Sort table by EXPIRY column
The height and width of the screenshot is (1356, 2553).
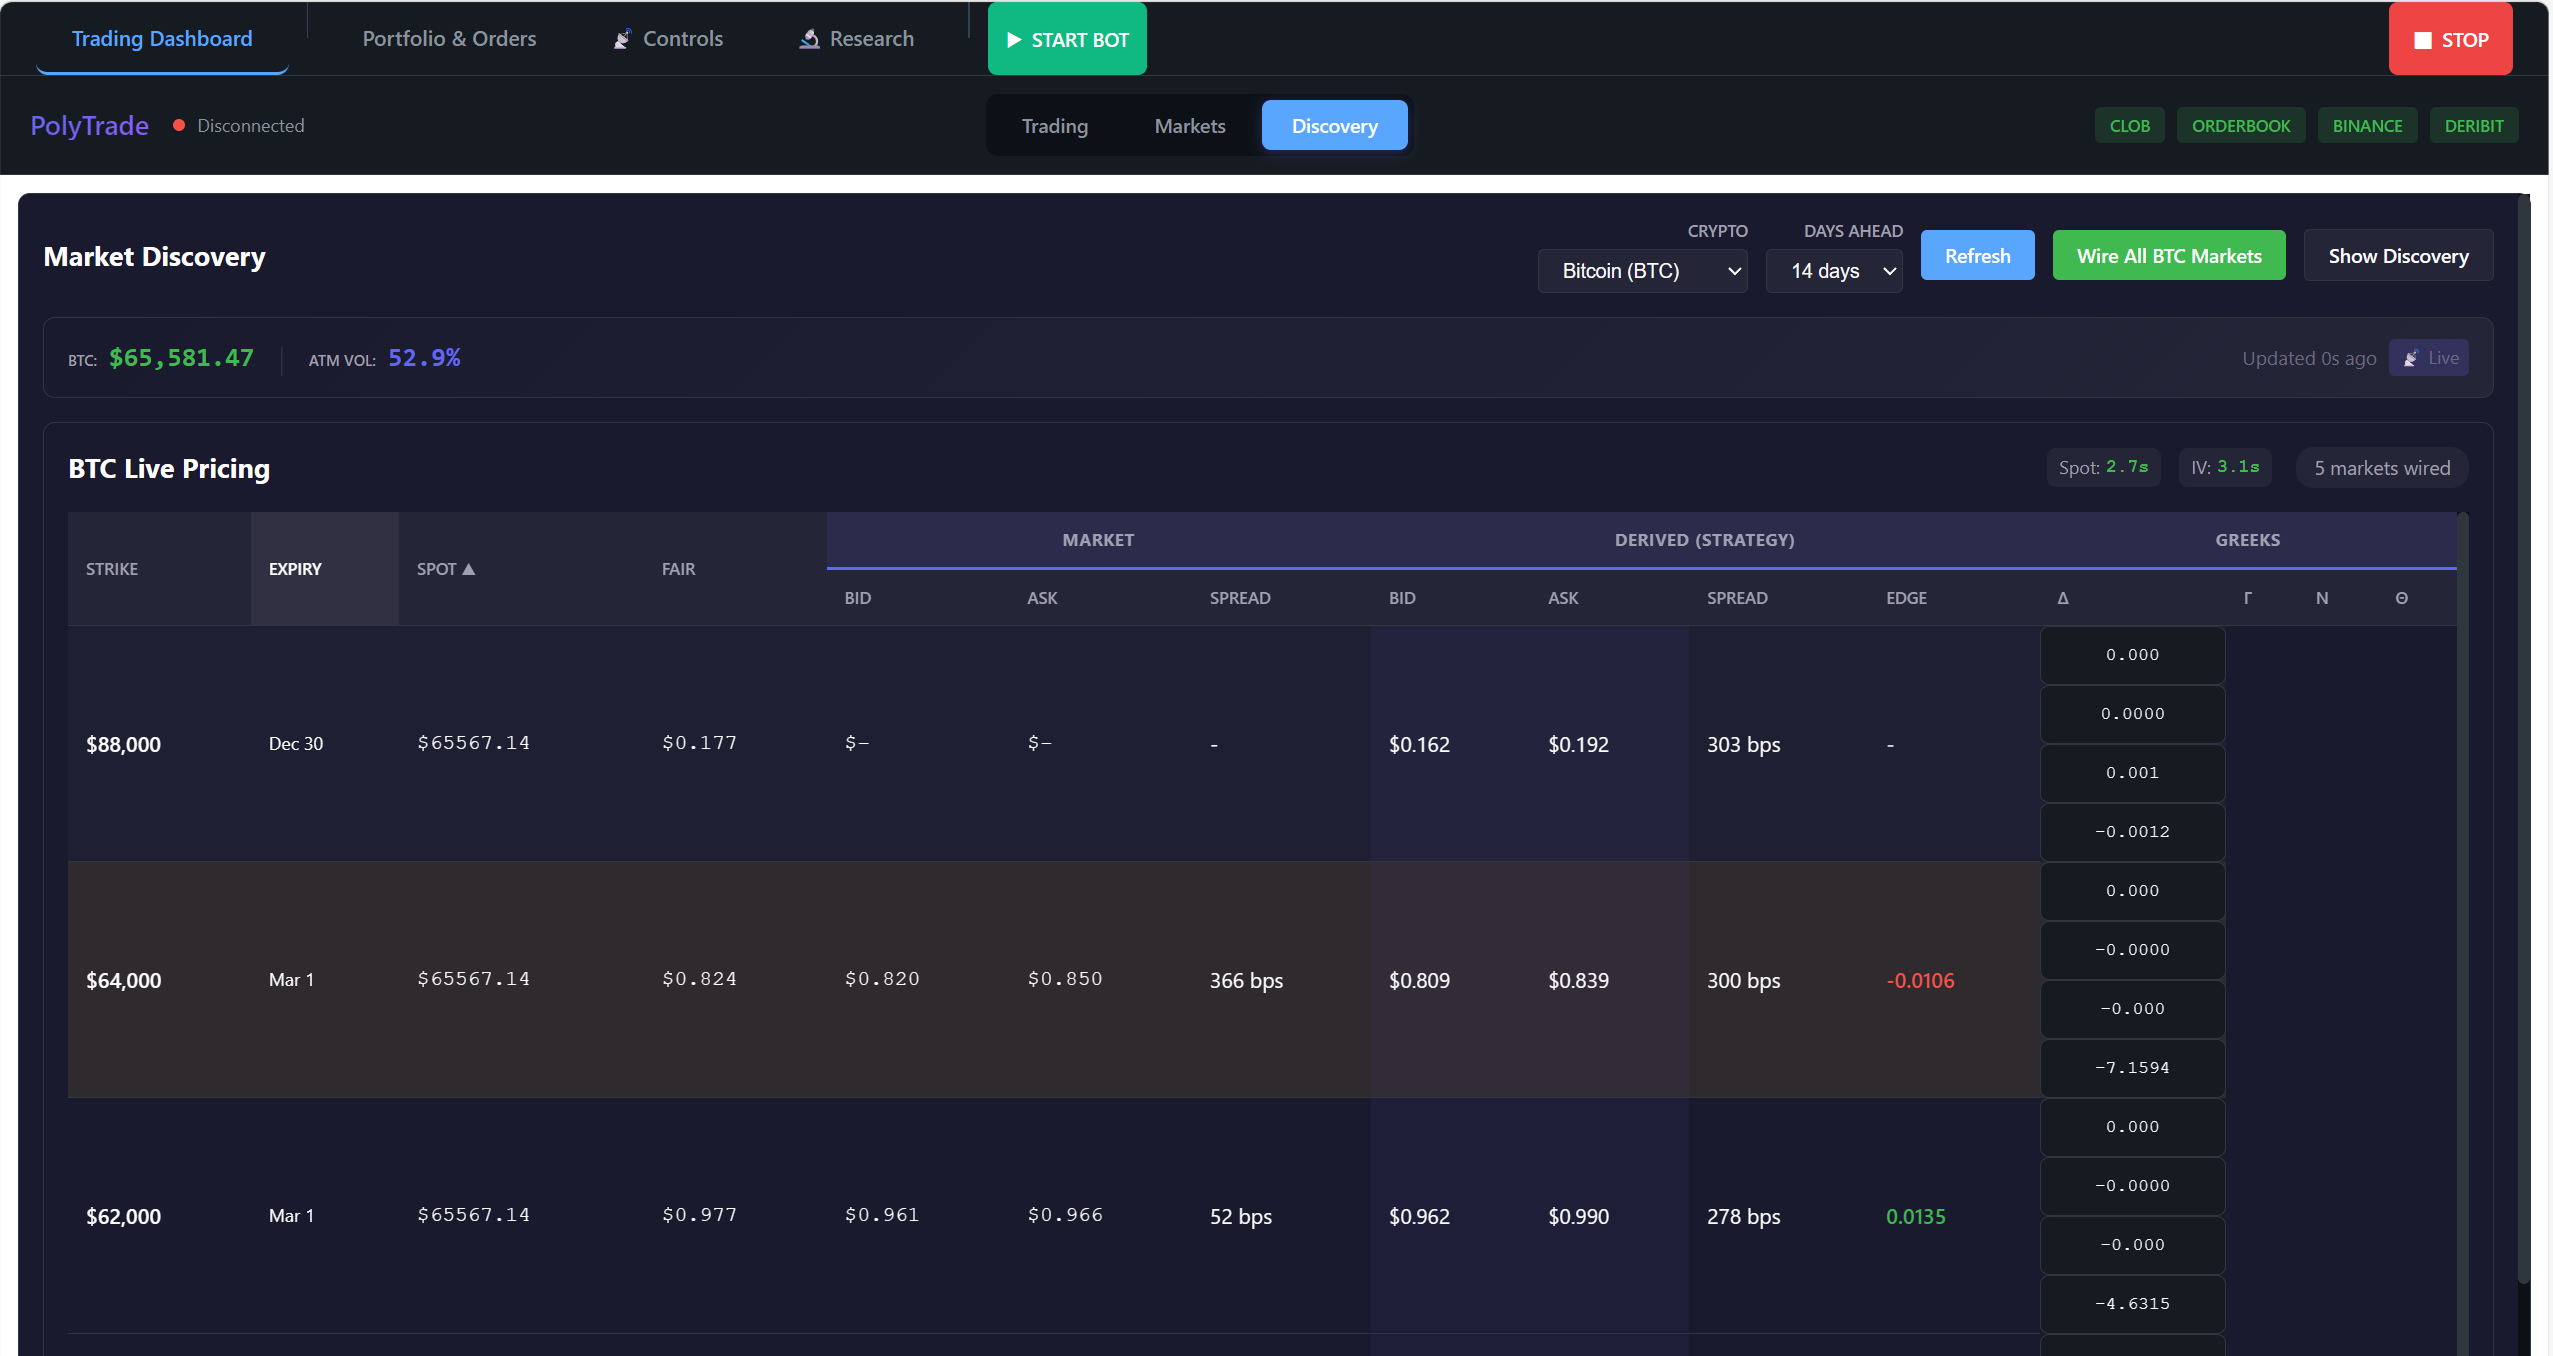click(325, 569)
